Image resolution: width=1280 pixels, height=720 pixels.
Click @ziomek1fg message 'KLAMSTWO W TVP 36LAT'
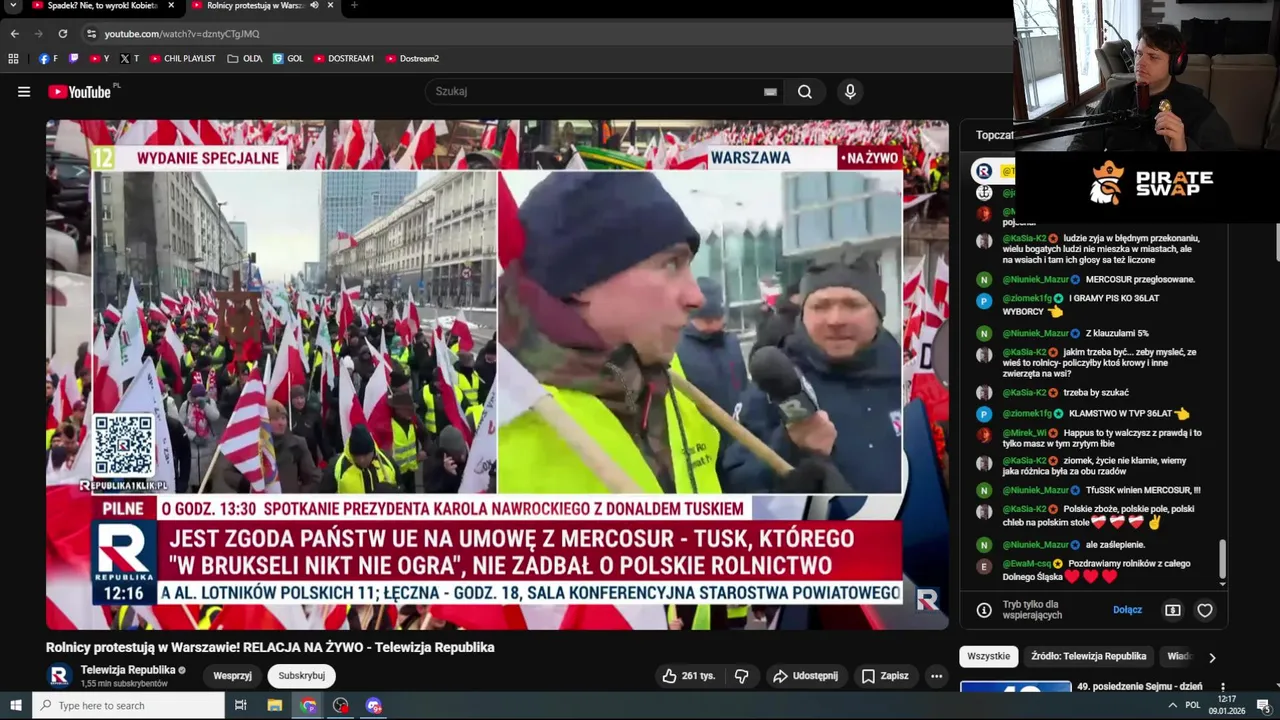tap(1097, 413)
